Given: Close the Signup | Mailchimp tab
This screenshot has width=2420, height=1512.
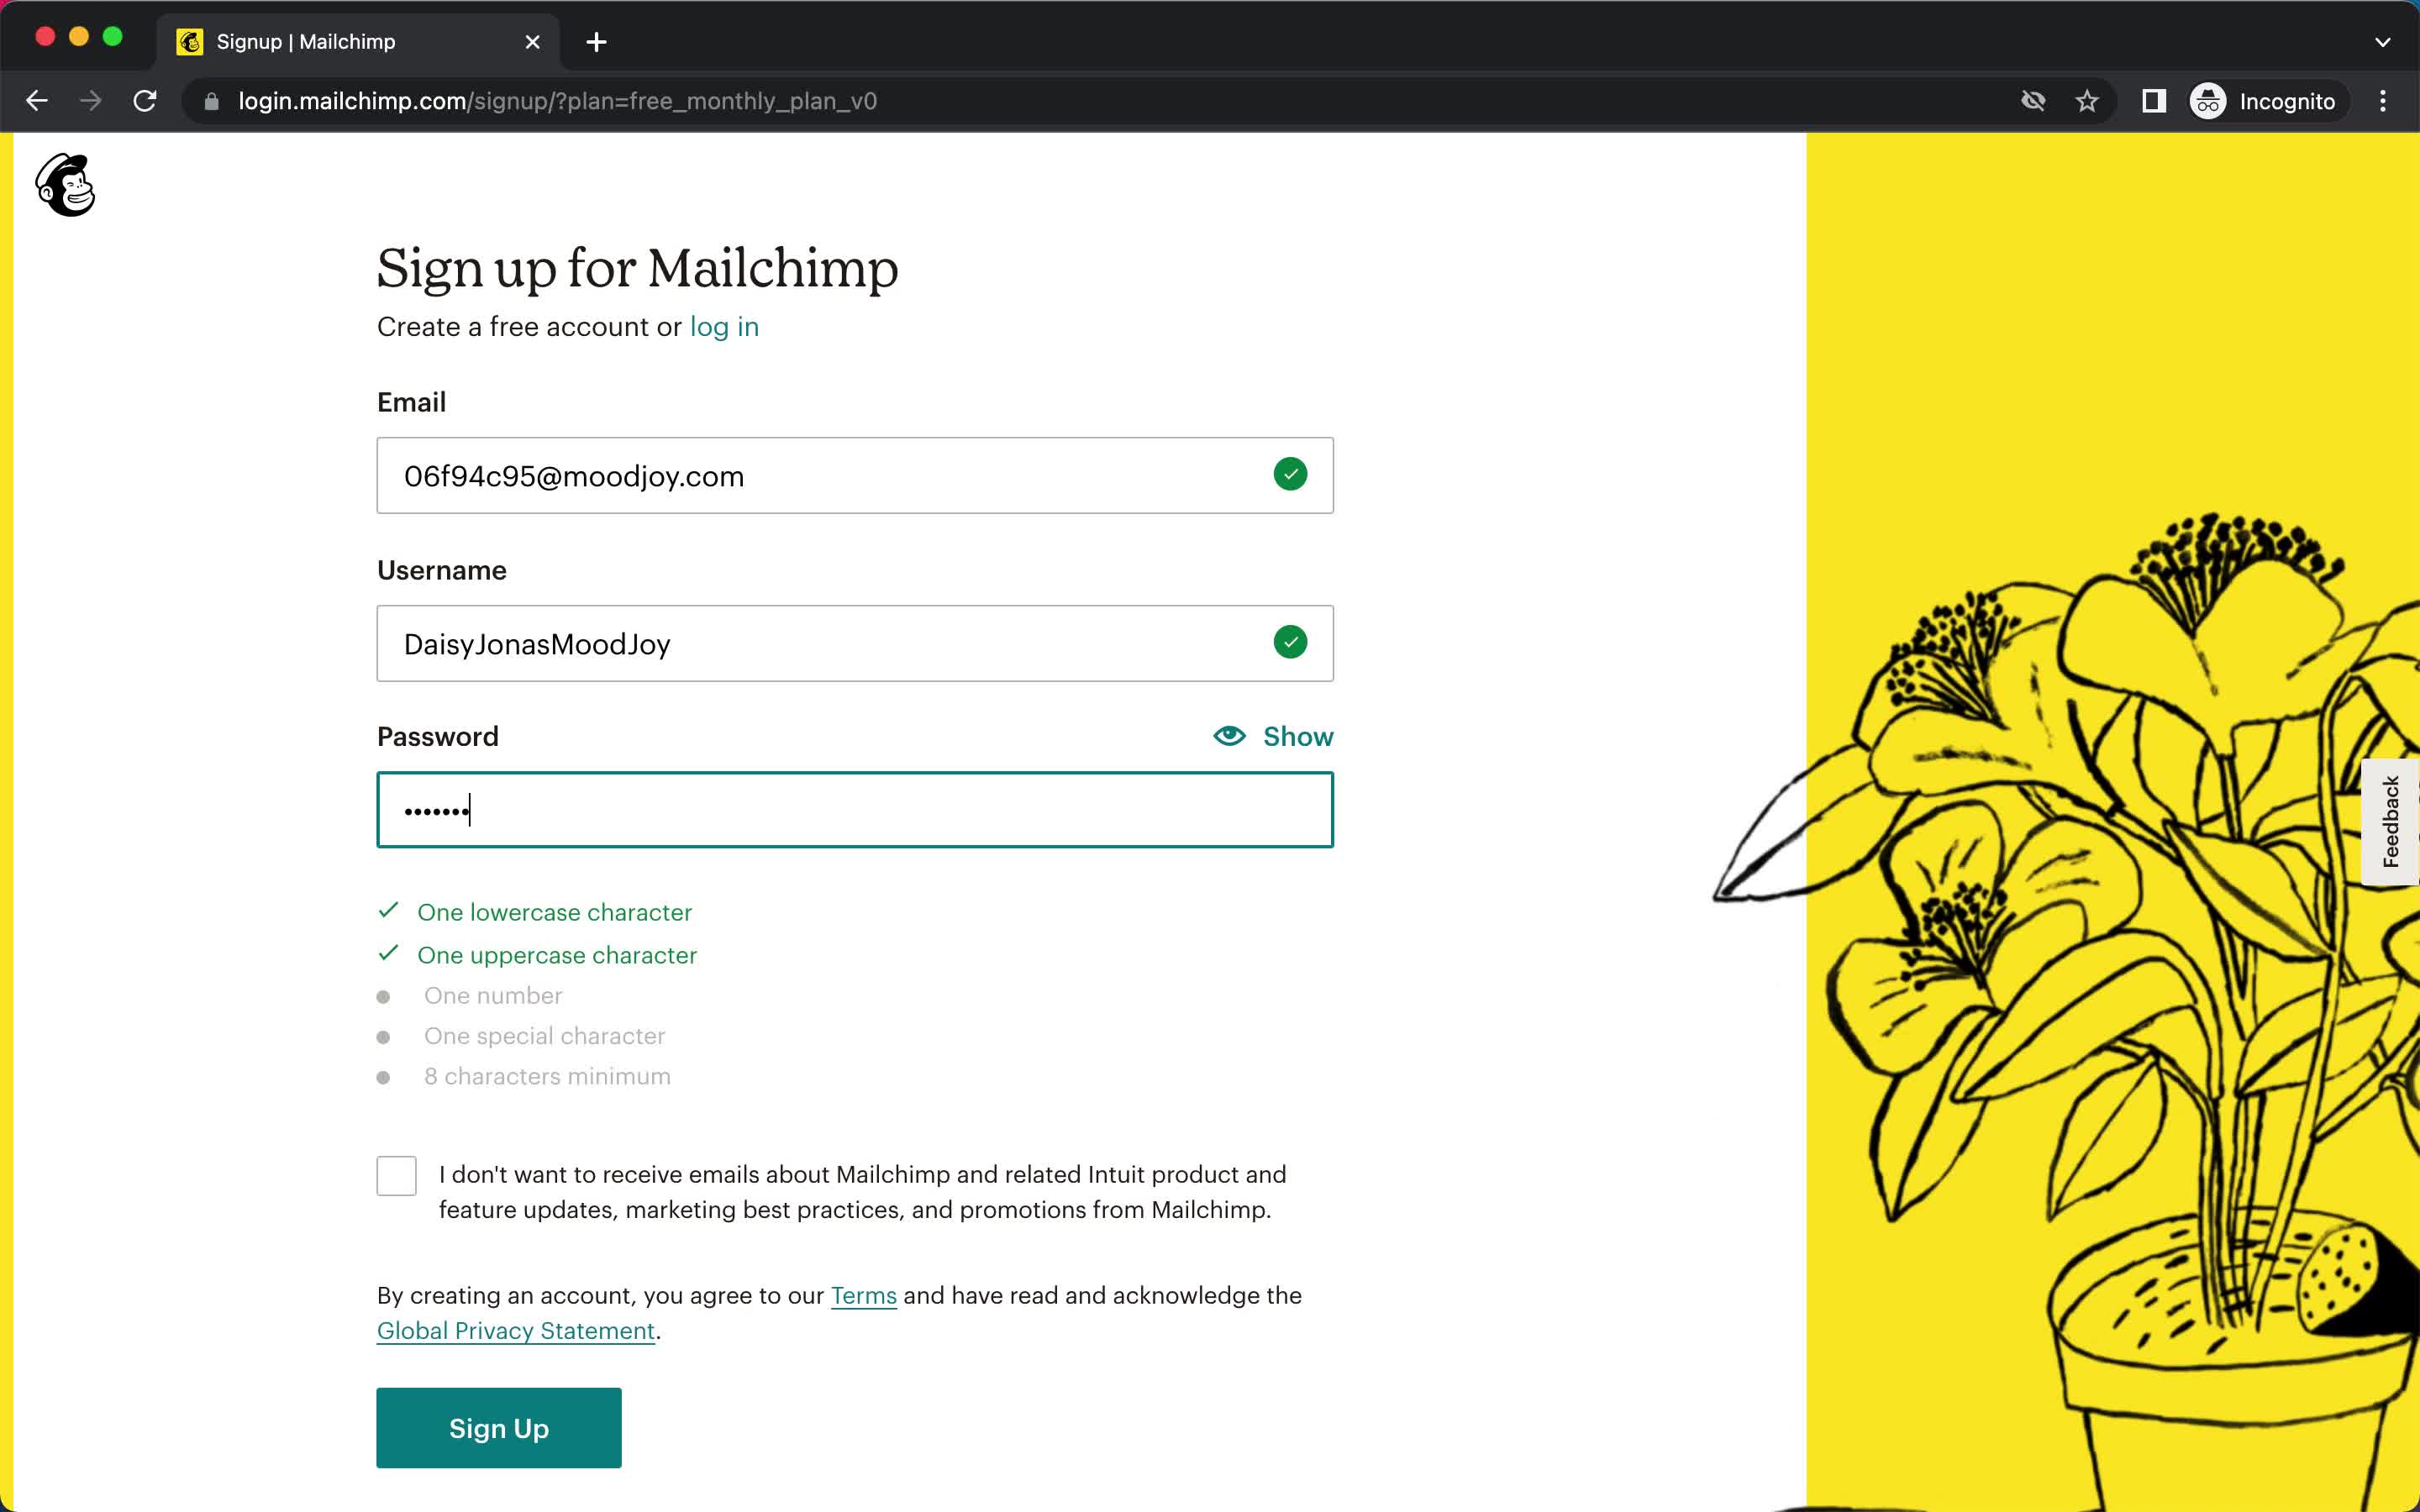Looking at the screenshot, I should point(533,42).
